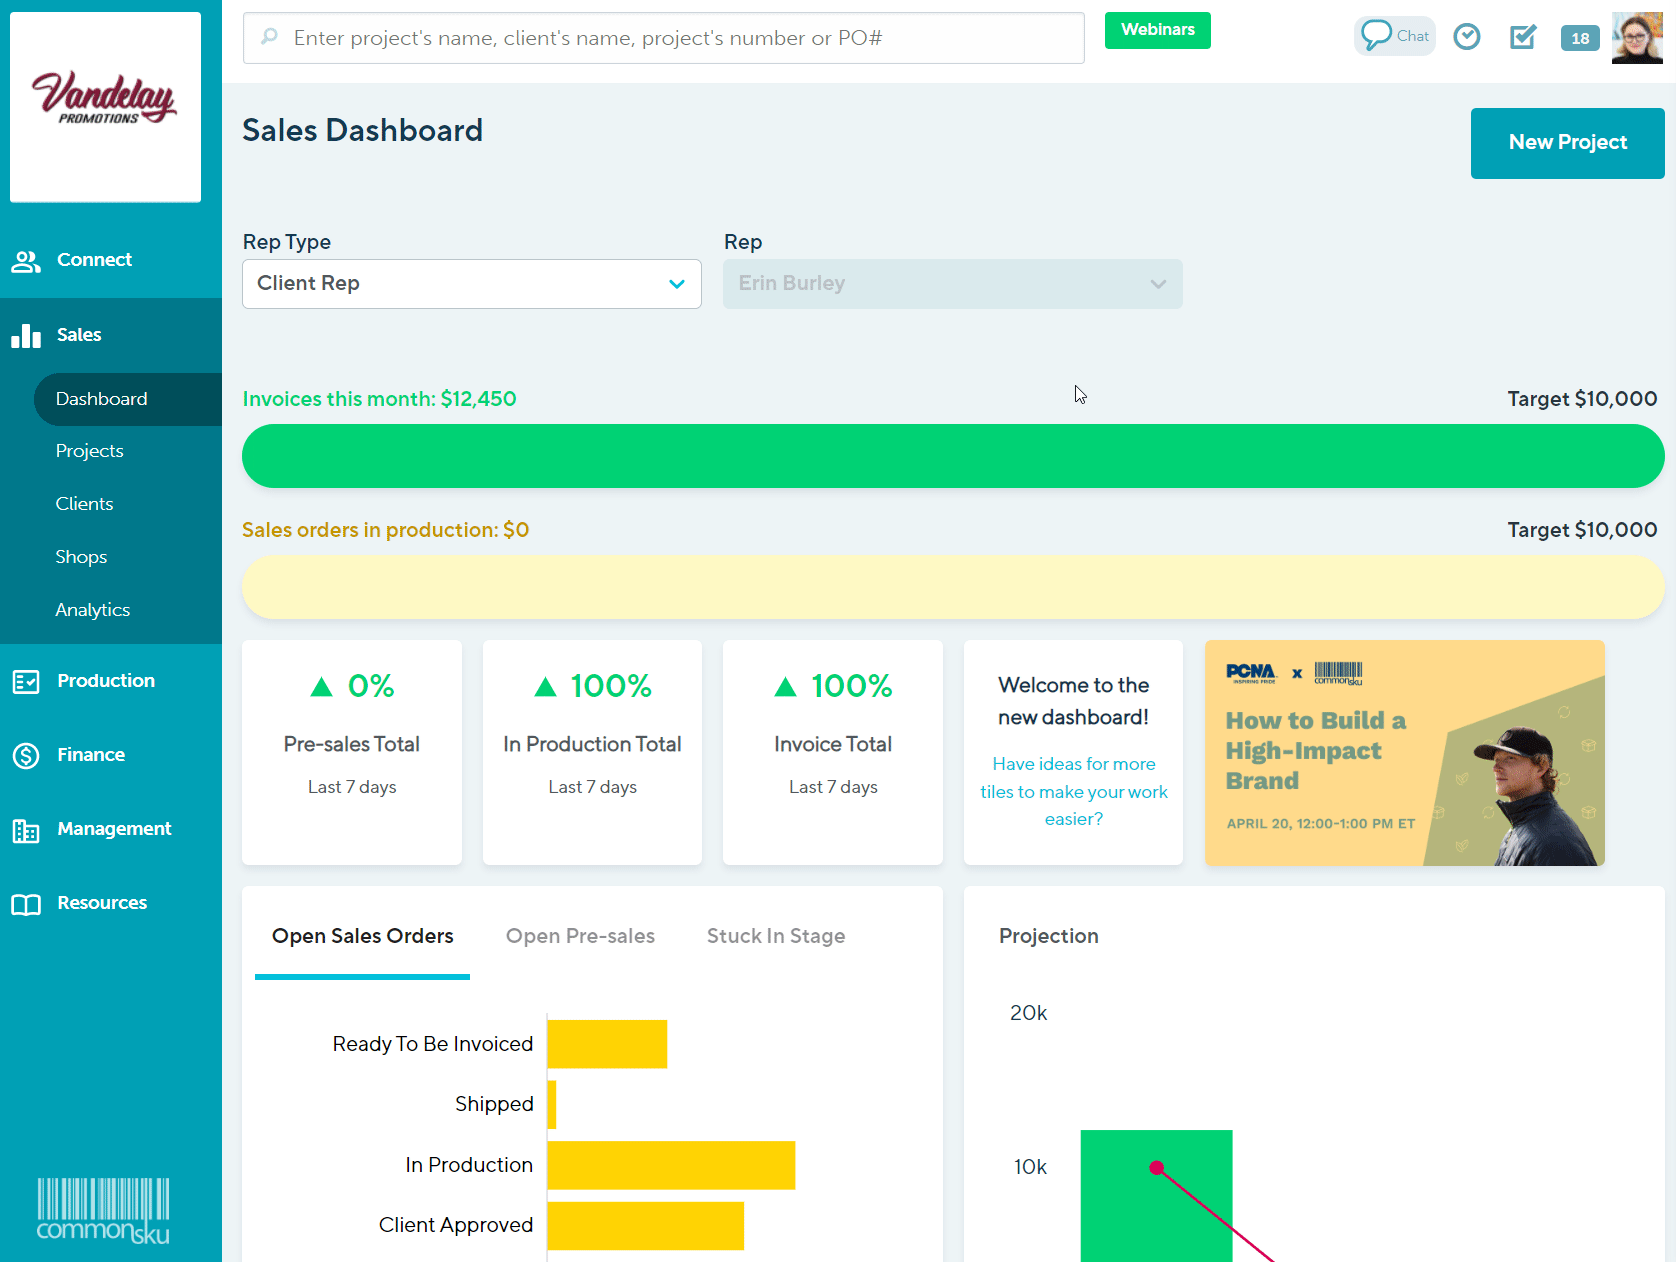1676x1262 pixels.
Task: Open the Production section
Action: point(104,680)
